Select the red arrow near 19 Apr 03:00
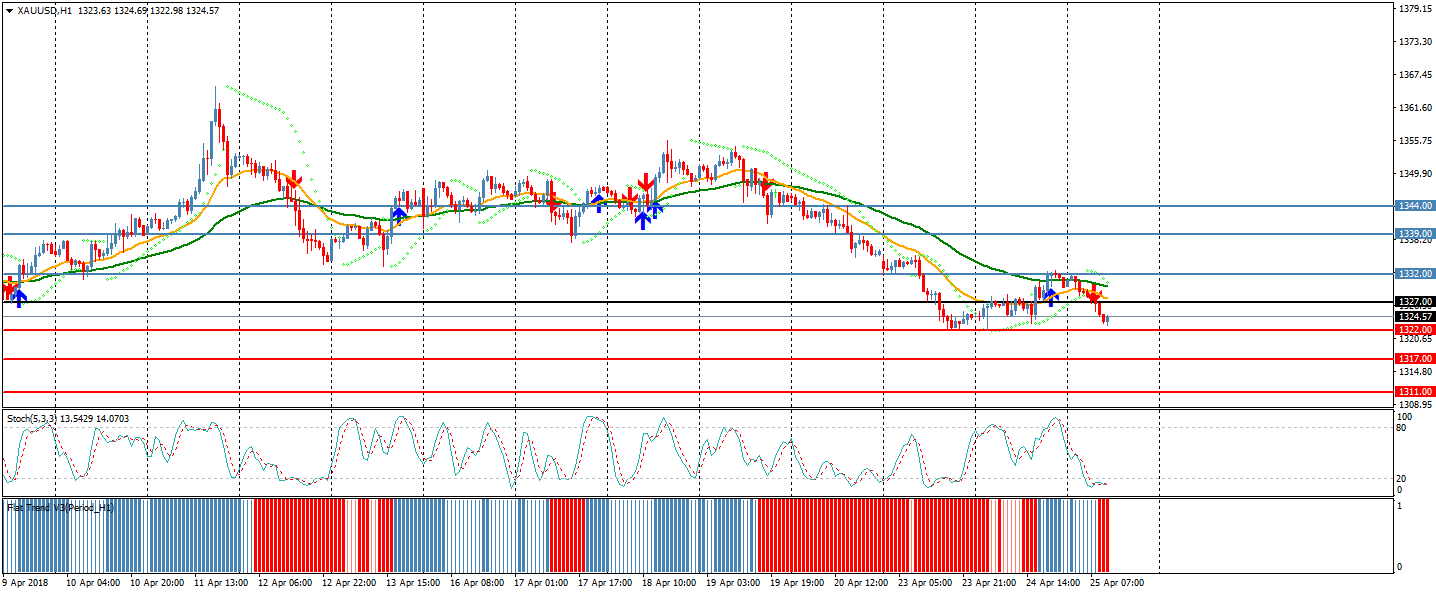The height and width of the screenshot is (594, 1436). (764, 184)
